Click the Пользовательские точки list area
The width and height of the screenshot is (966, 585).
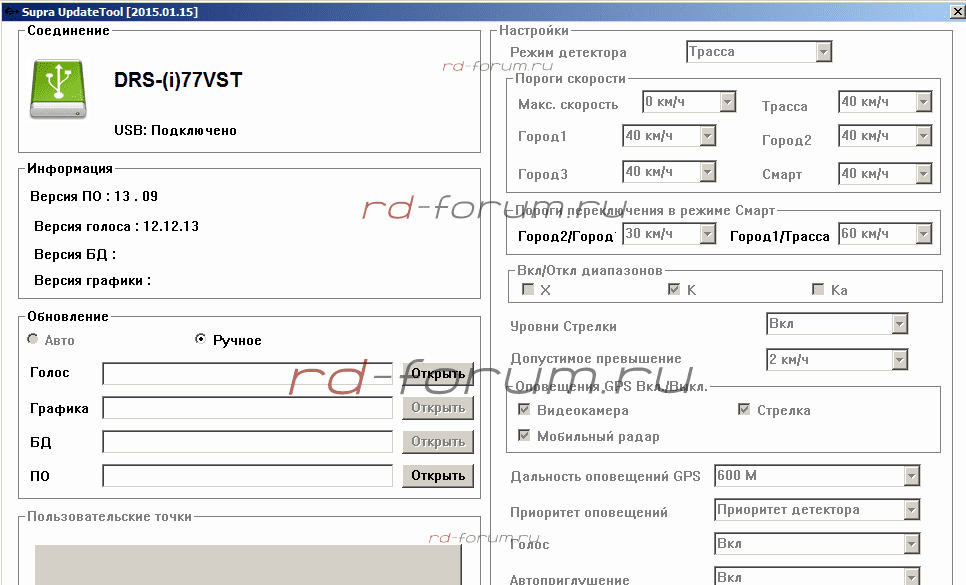pos(248,565)
